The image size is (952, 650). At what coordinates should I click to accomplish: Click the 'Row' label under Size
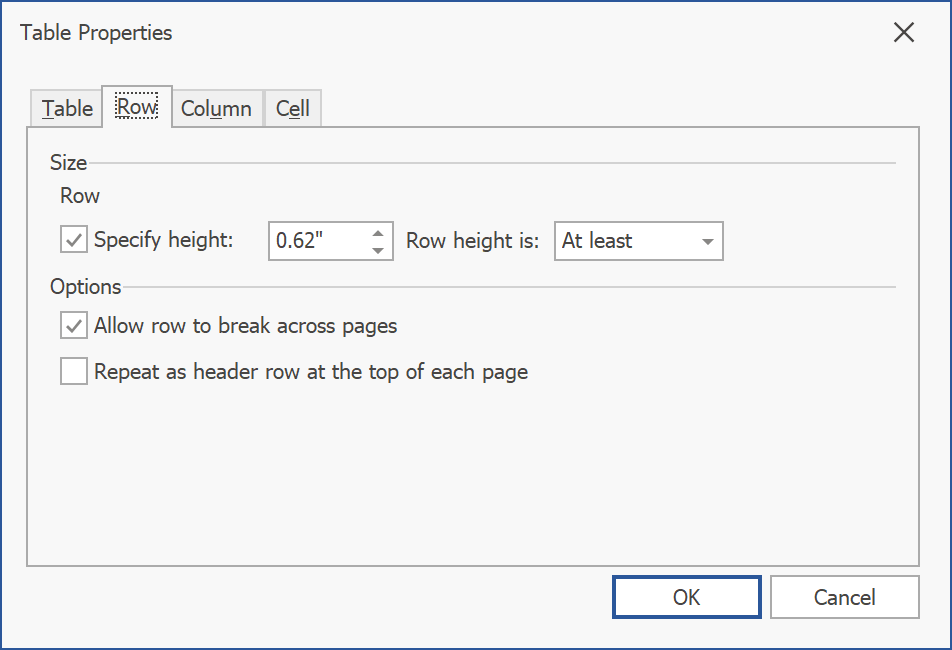(x=80, y=195)
